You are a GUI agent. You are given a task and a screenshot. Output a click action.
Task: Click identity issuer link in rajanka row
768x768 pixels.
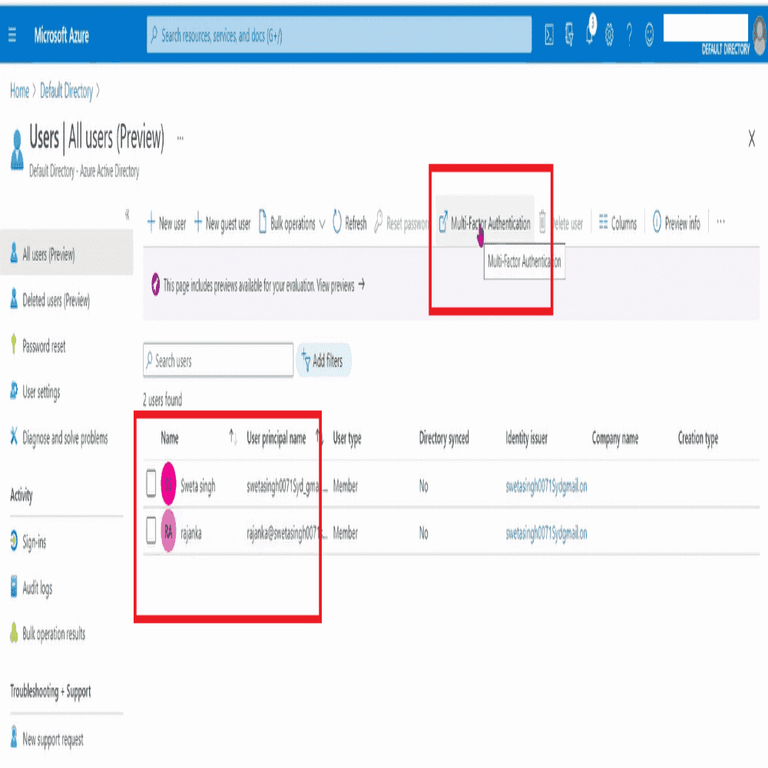[546, 533]
